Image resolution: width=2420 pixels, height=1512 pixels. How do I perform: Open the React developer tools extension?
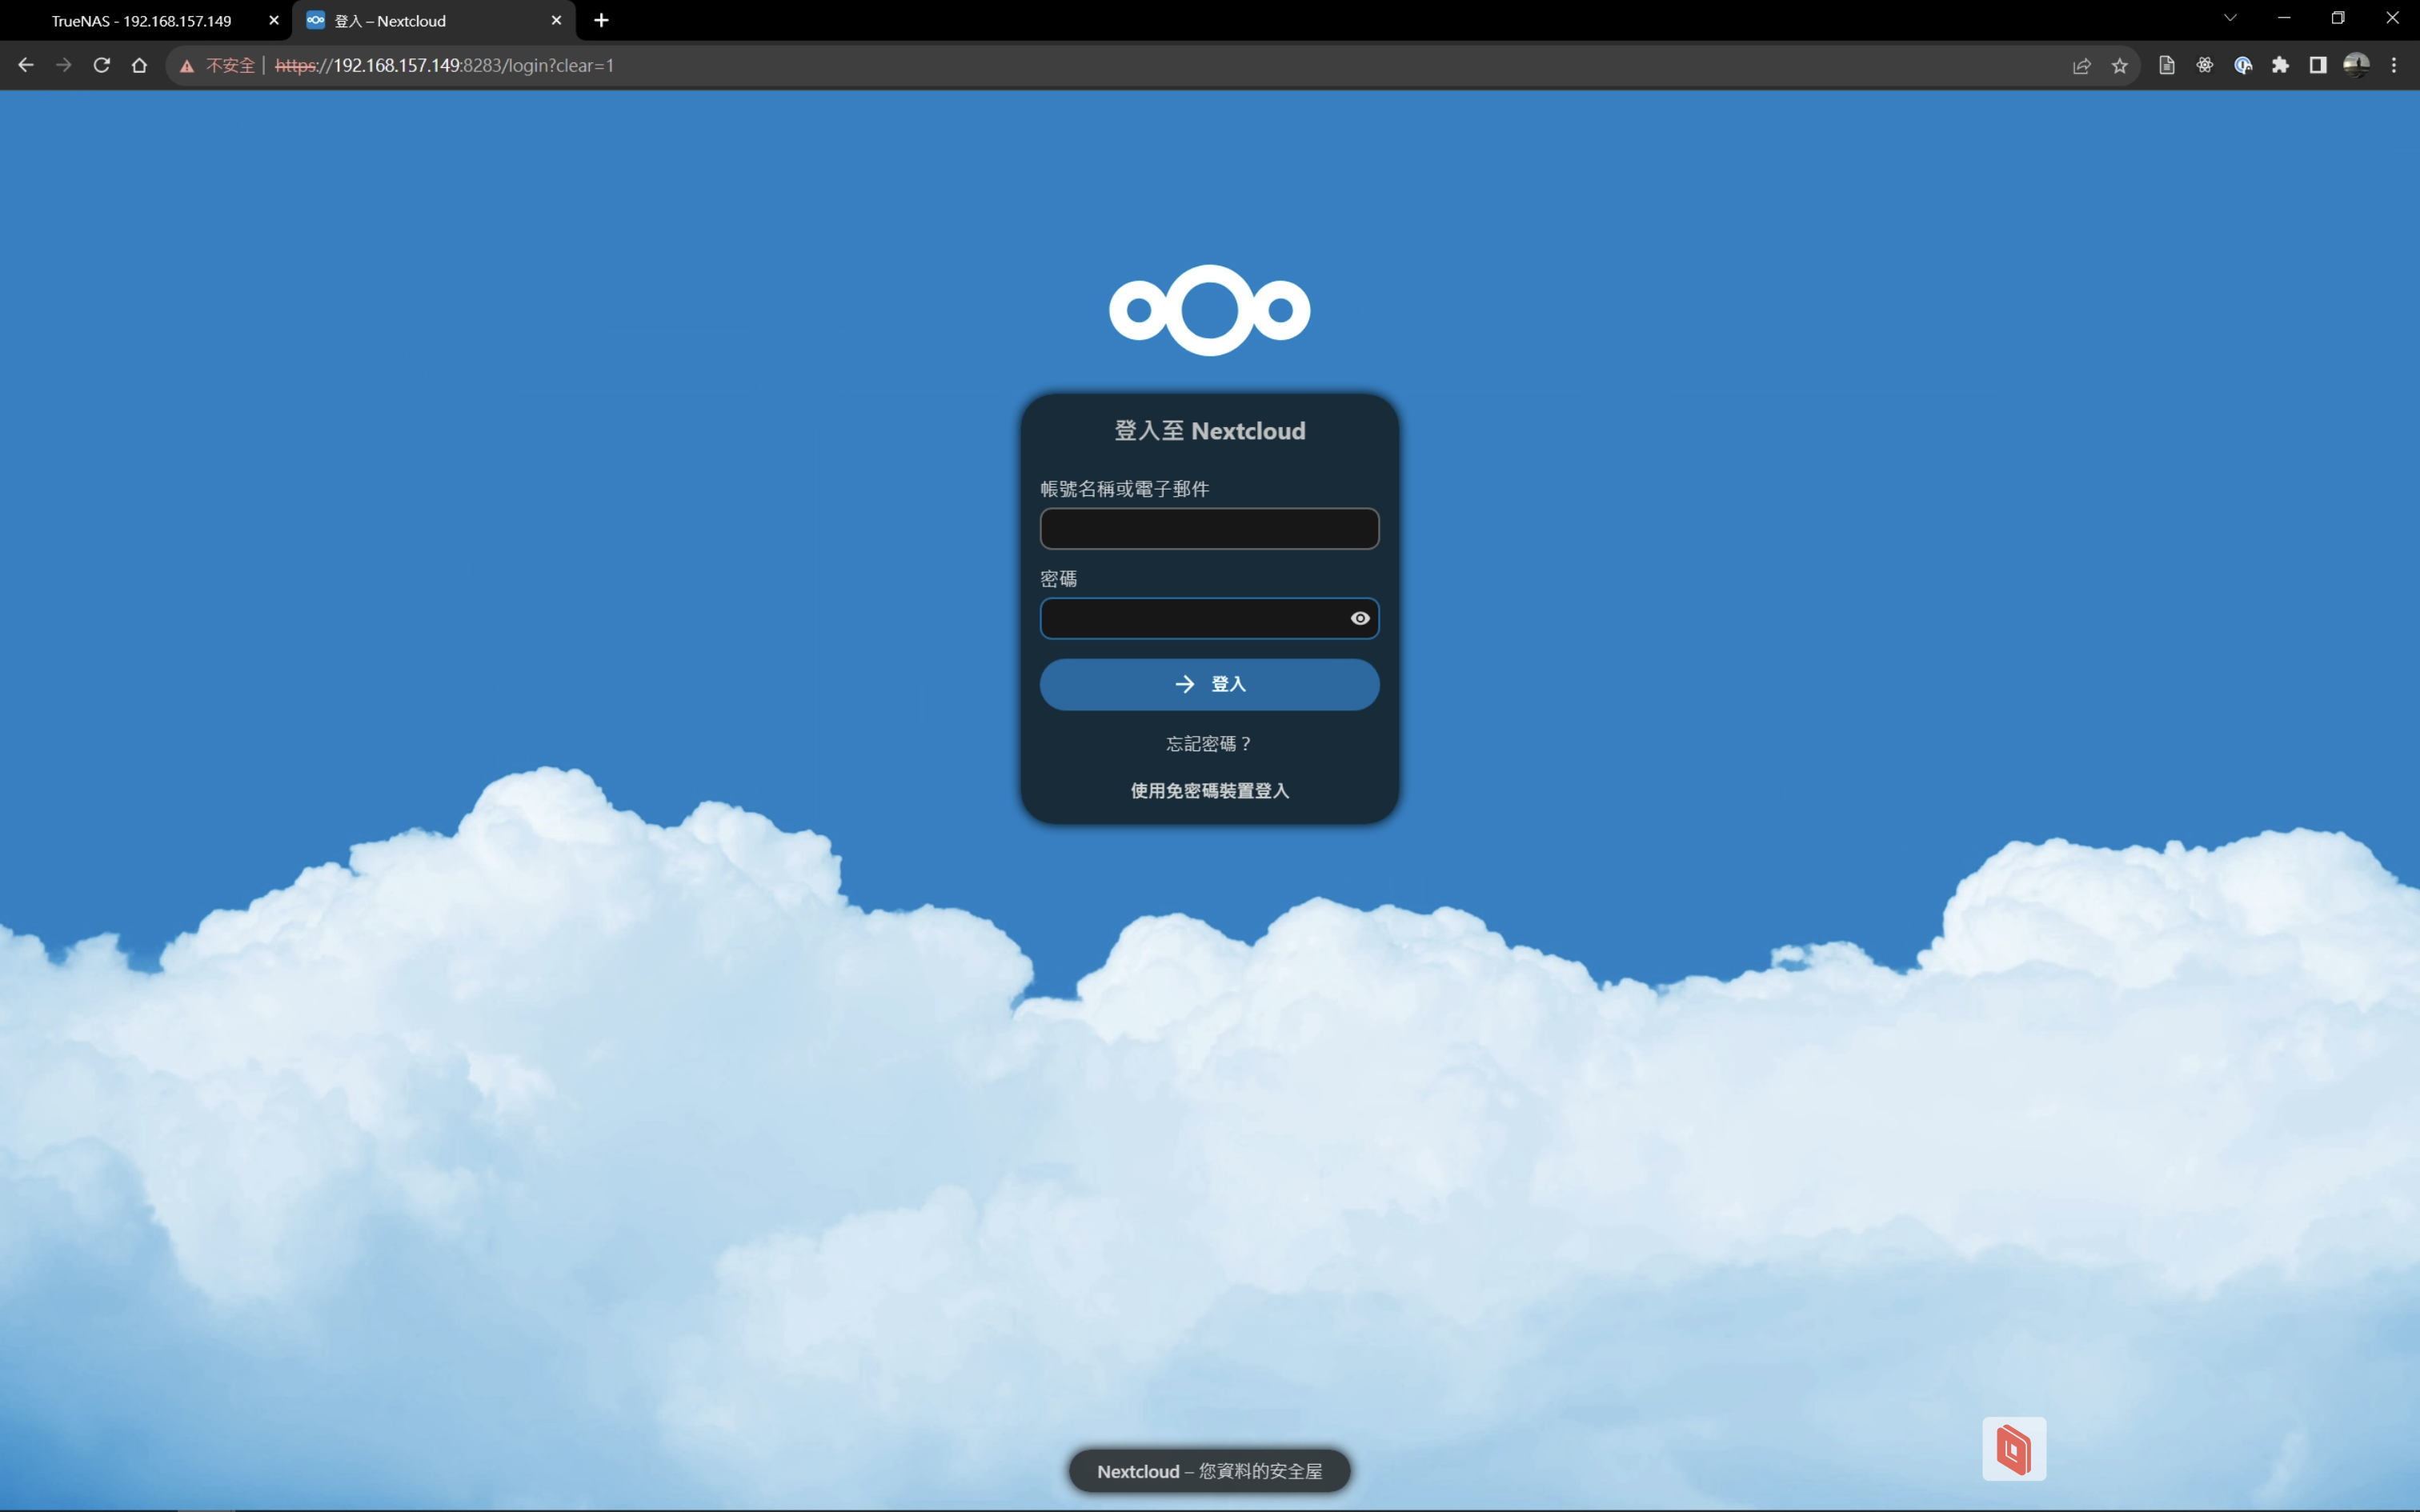point(2204,65)
